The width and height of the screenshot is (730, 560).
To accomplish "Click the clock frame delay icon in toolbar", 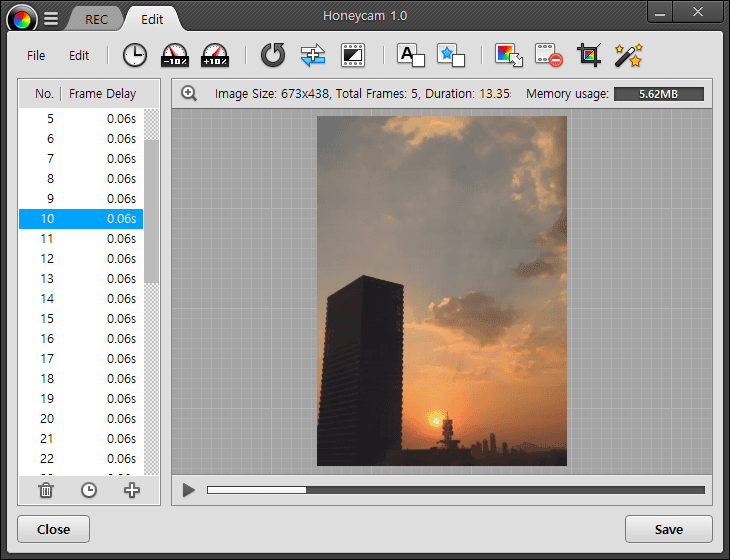I will tap(134, 55).
